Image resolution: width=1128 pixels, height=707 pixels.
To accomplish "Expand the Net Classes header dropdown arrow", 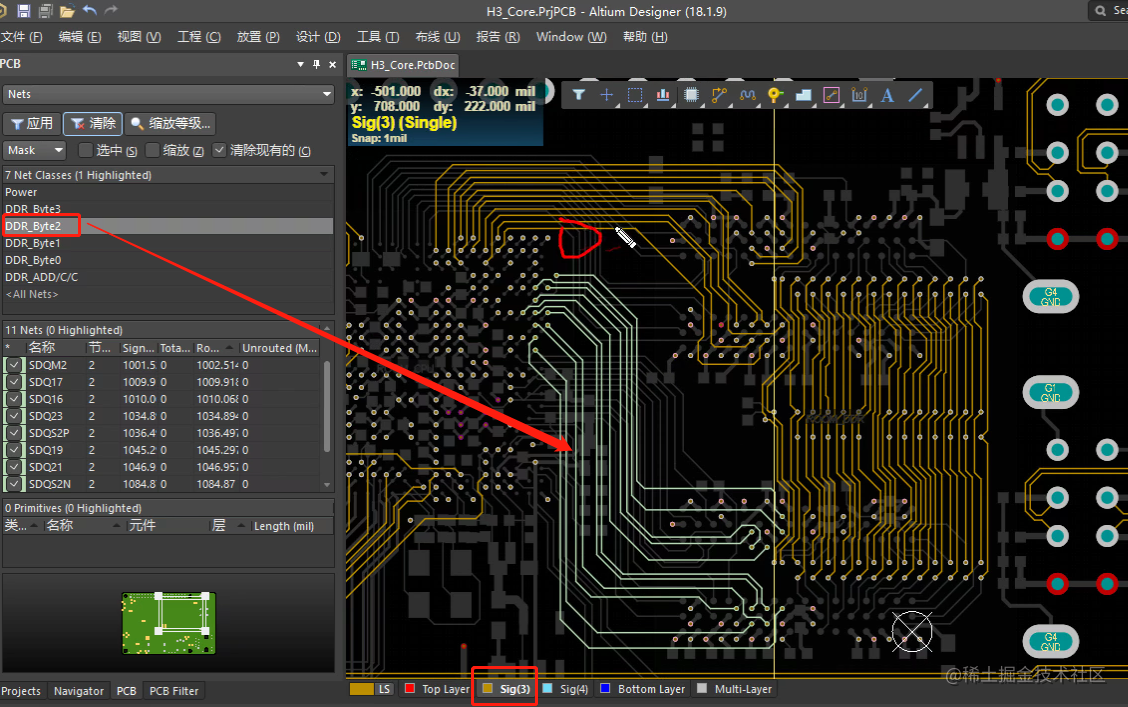I will pos(322,173).
